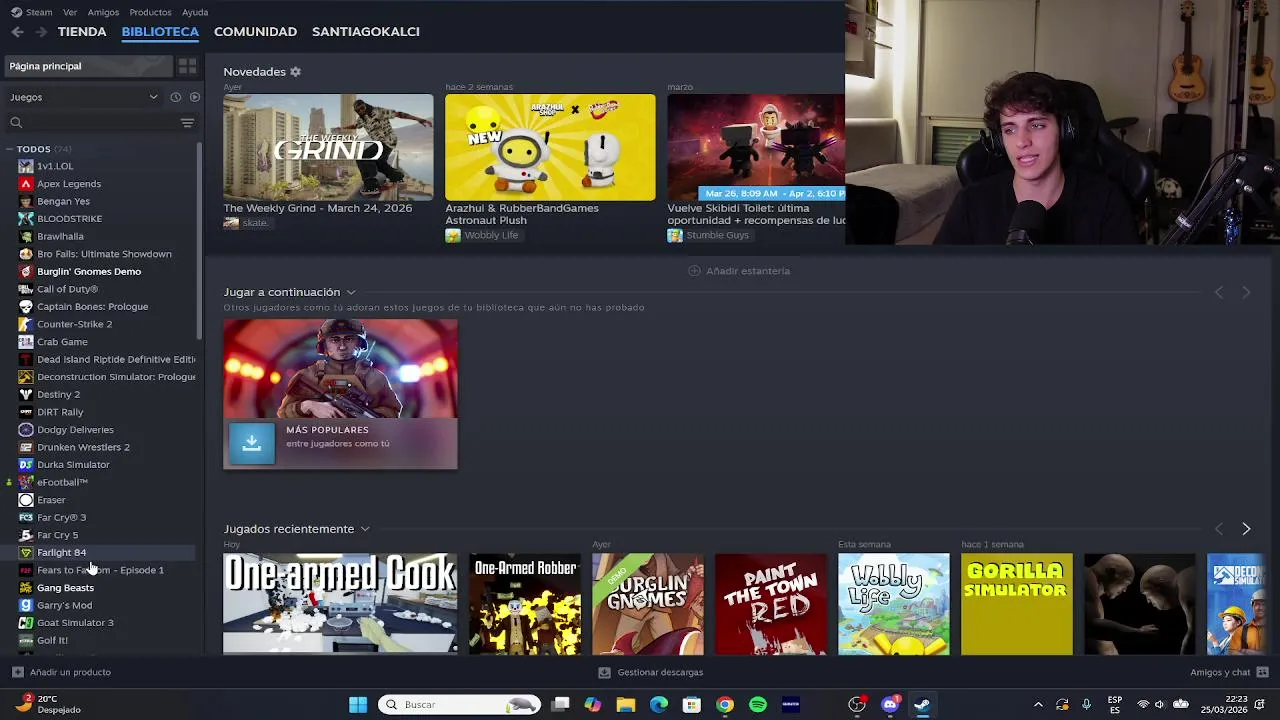
Task: Open the Wobbly Life game cover
Action: pos(894,604)
